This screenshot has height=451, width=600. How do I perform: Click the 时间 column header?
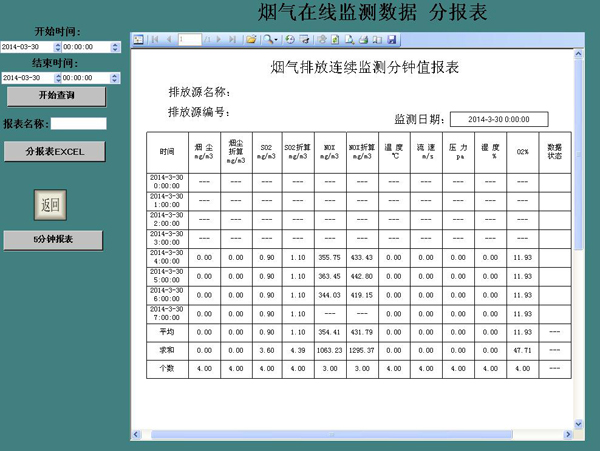coord(167,152)
